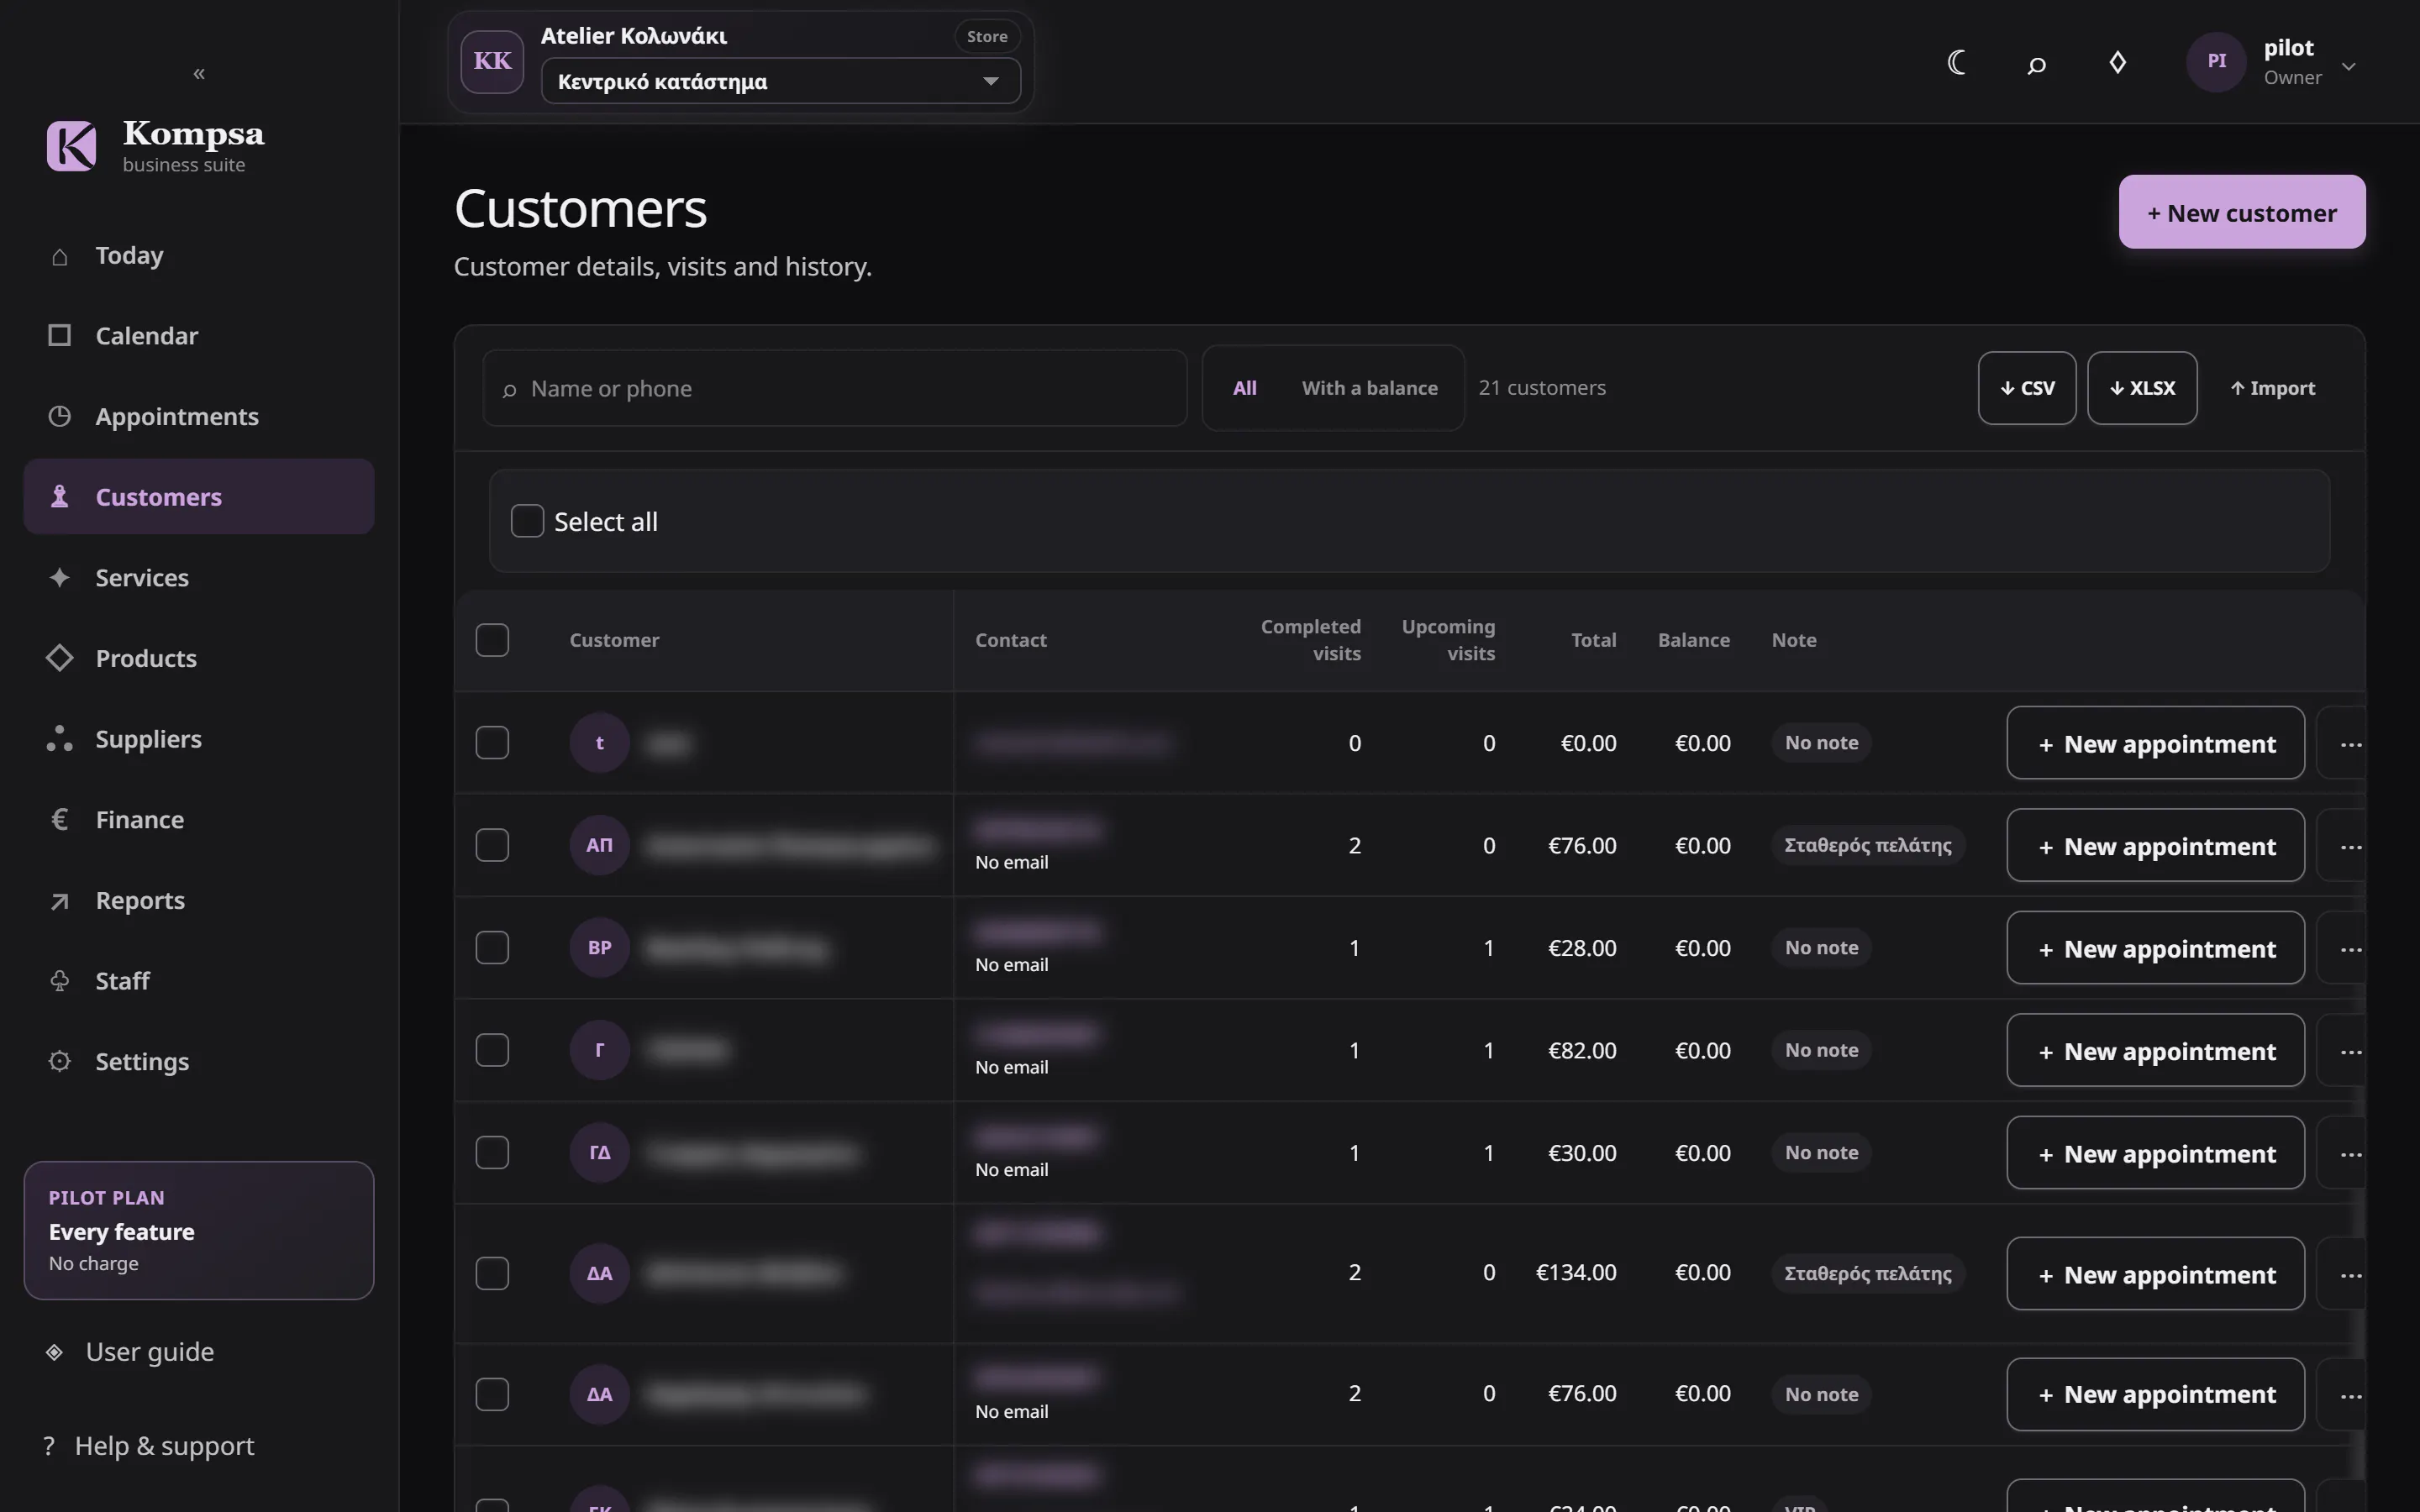This screenshot has height=1512, width=2420.
Task: Select the ΑΠ customer row checkbox
Action: (x=492, y=845)
